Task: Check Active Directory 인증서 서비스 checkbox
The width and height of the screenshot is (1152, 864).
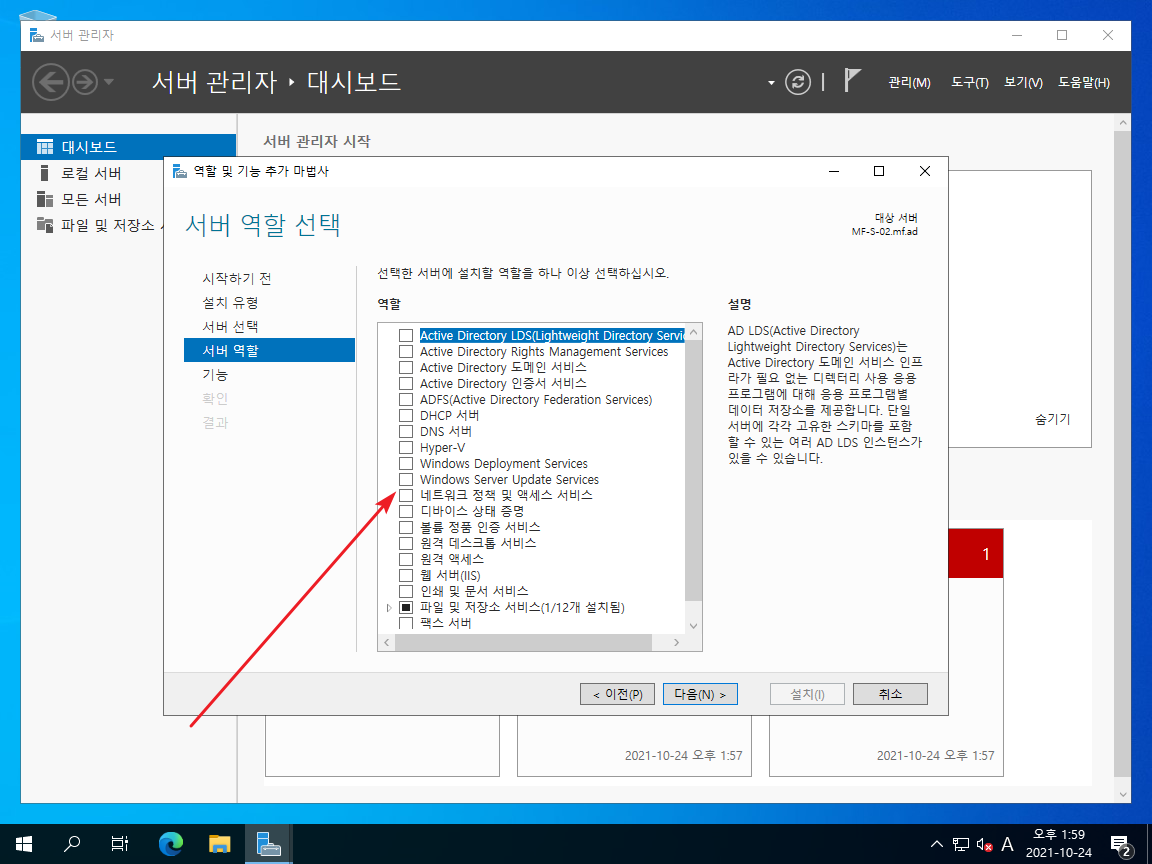Action: click(x=406, y=384)
